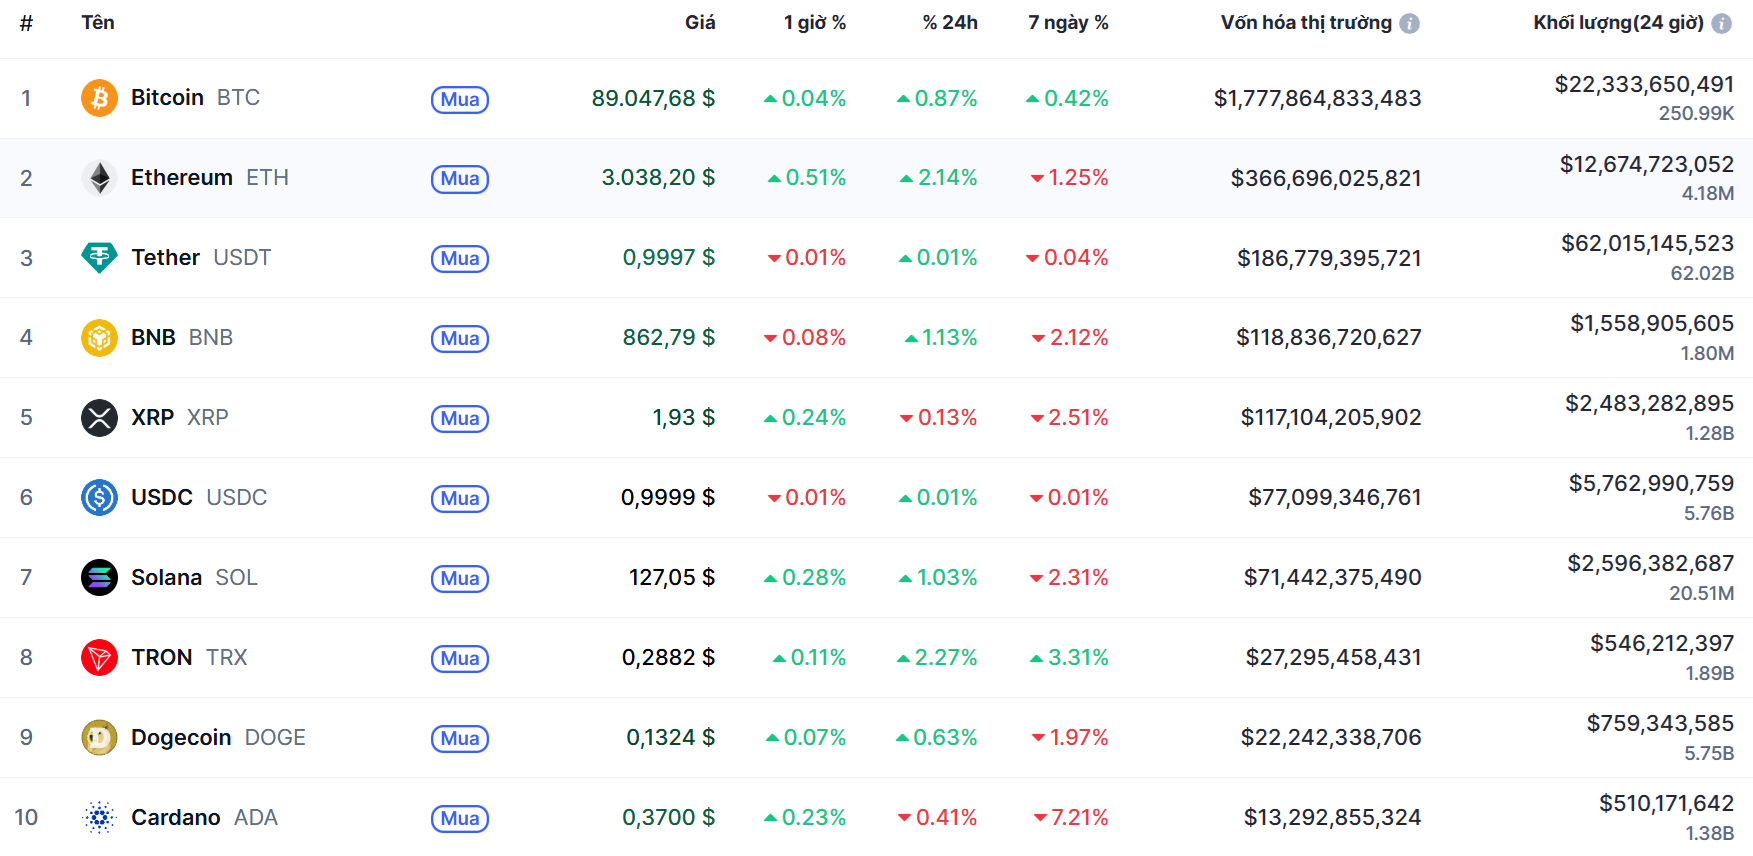This screenshot has height=856, width=1753.
Task: Click the Bitcoin coin logo
Action: [99, 98]
